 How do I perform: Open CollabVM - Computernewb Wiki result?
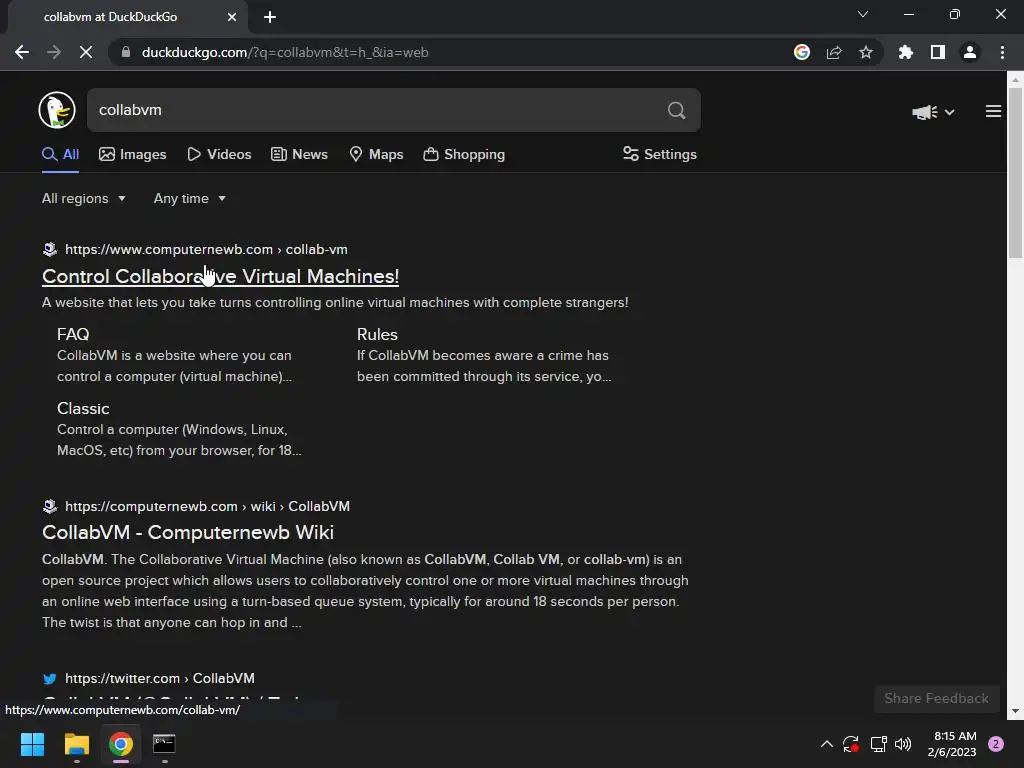(x=188, y=533)
